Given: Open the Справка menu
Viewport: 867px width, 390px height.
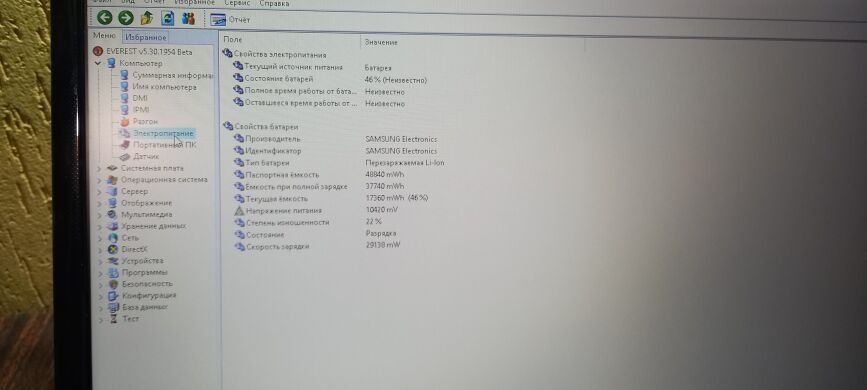Looking at the screenshot, I should point(274,3).
